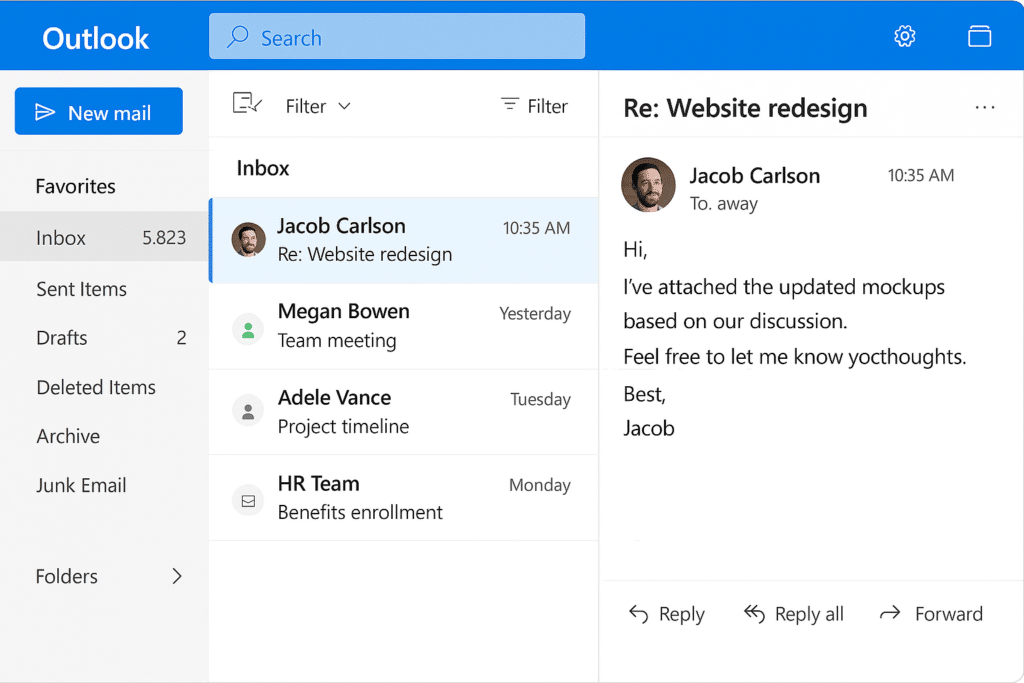Open the Sent Items folder
Screen dimensions: 1024x683
[82, 289]
